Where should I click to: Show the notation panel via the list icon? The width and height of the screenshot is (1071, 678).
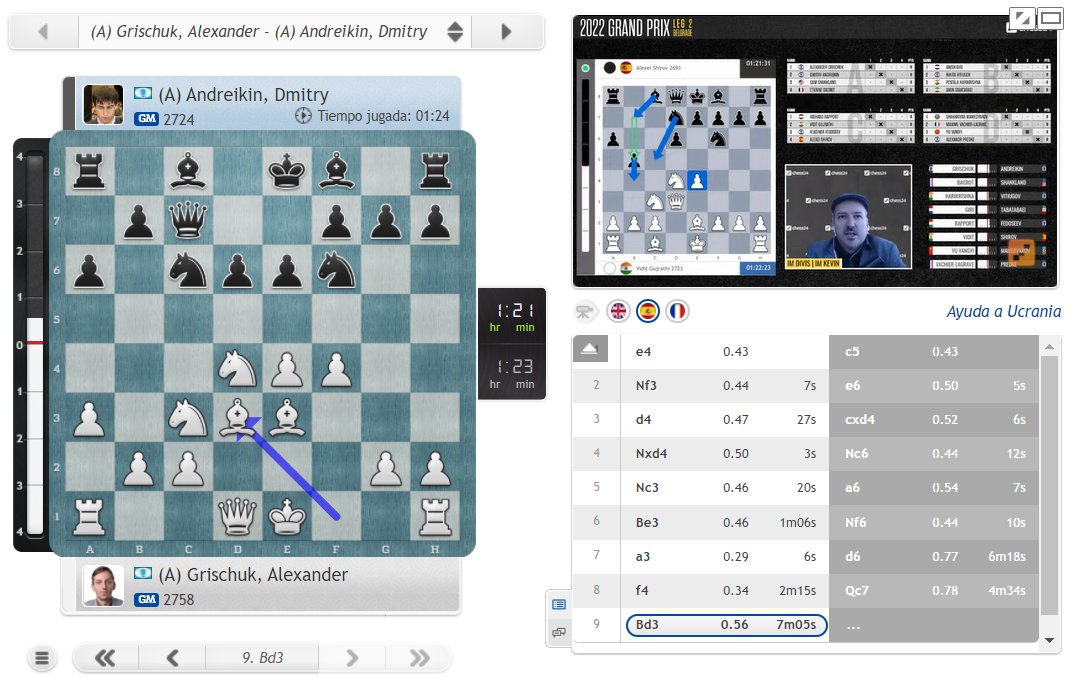tap(559, 604)
